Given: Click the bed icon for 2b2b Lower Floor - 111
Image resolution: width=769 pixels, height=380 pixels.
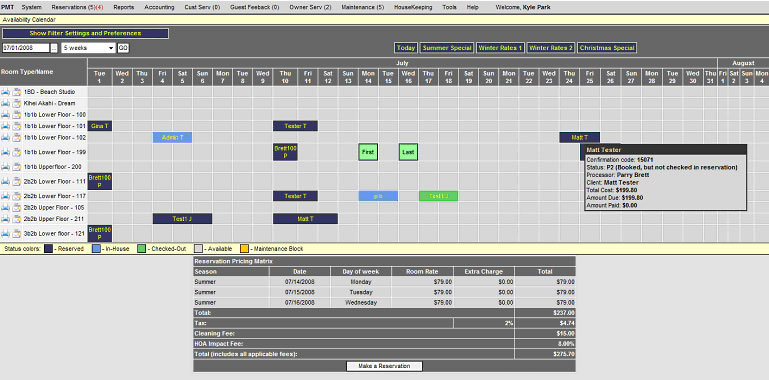Looking at the screenshot, I should coord(5,181).
